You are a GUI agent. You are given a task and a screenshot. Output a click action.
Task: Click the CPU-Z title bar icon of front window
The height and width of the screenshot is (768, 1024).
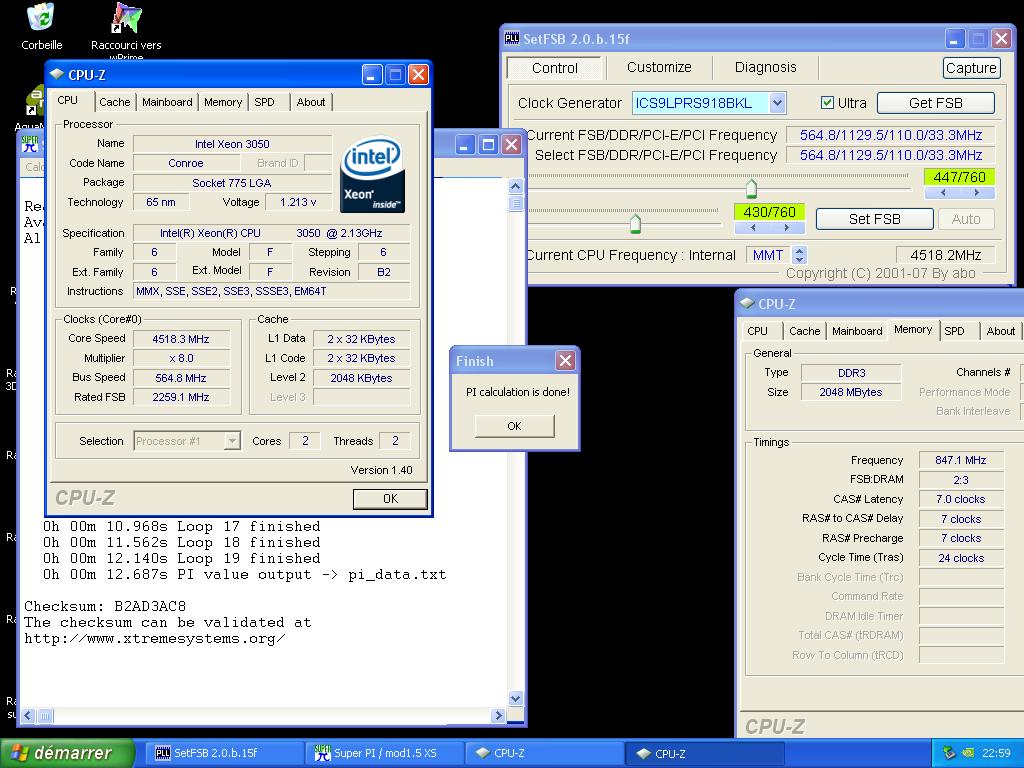57,74
